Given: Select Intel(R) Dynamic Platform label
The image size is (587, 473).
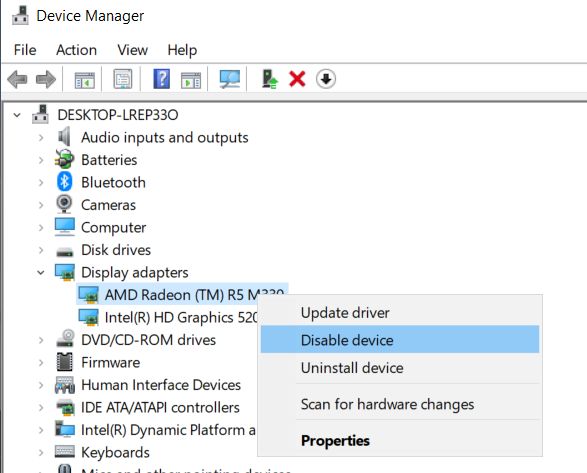Looking at the screenshot, I should coord(168,430).
